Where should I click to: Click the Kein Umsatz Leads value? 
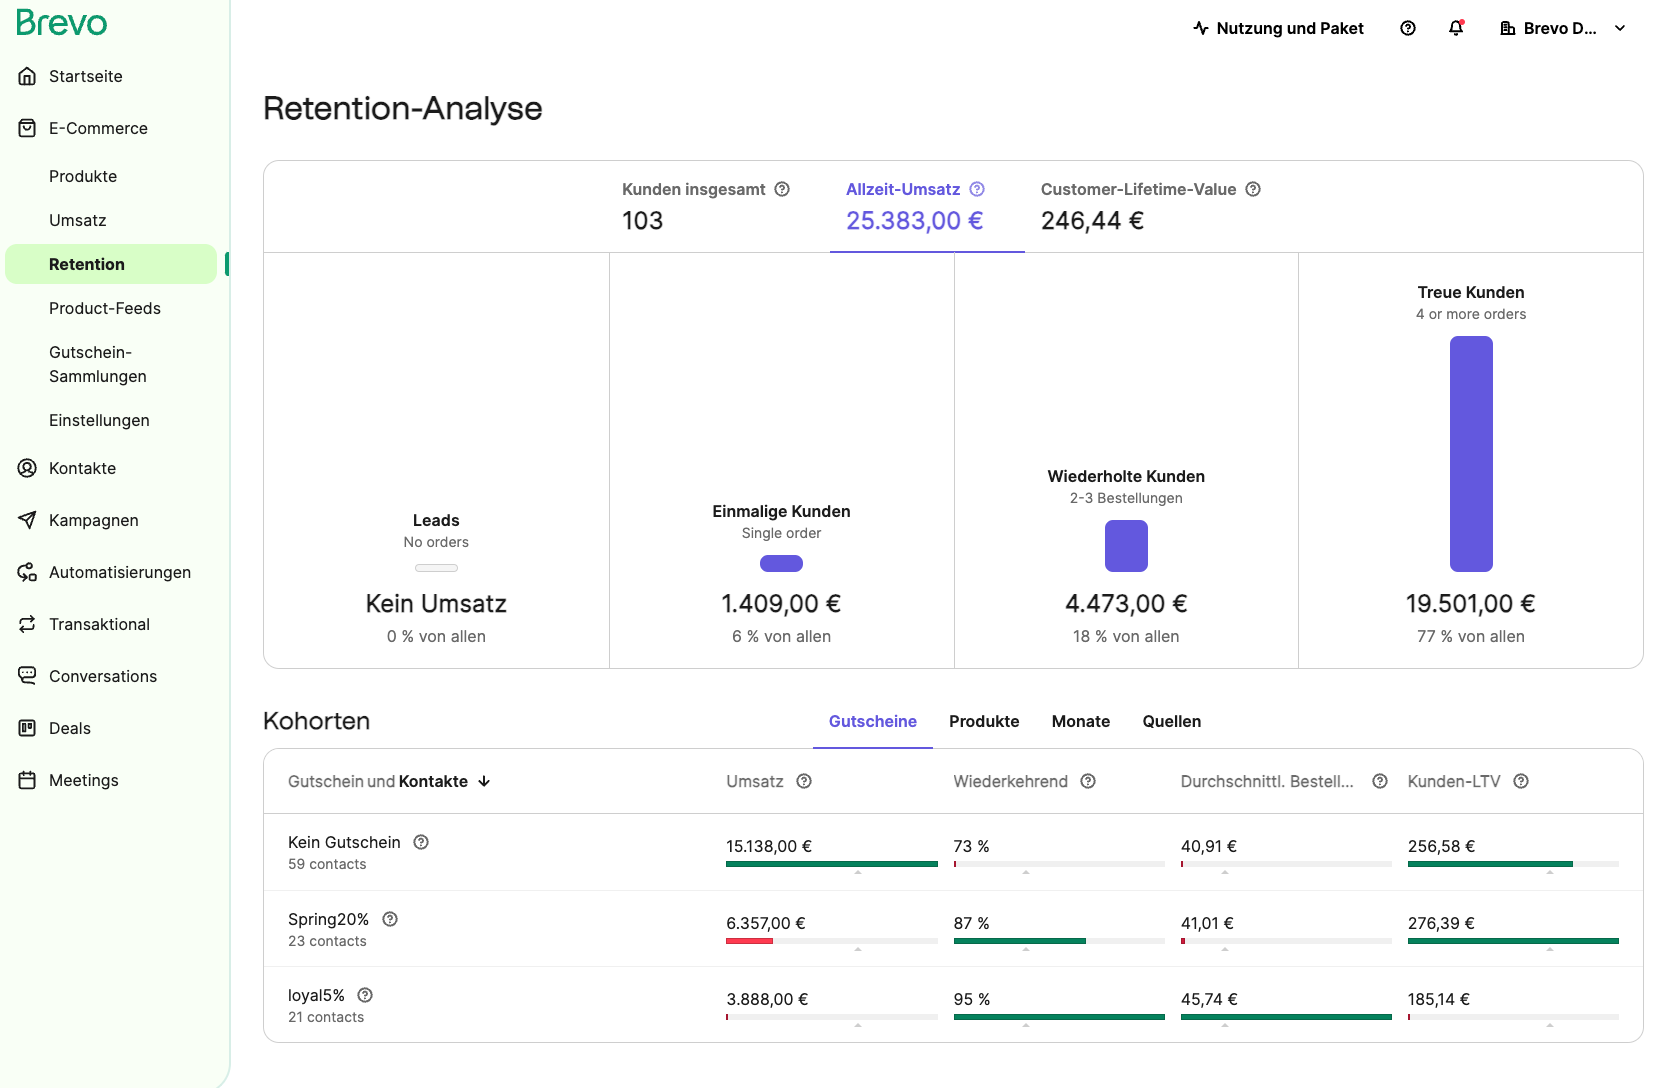436,603
